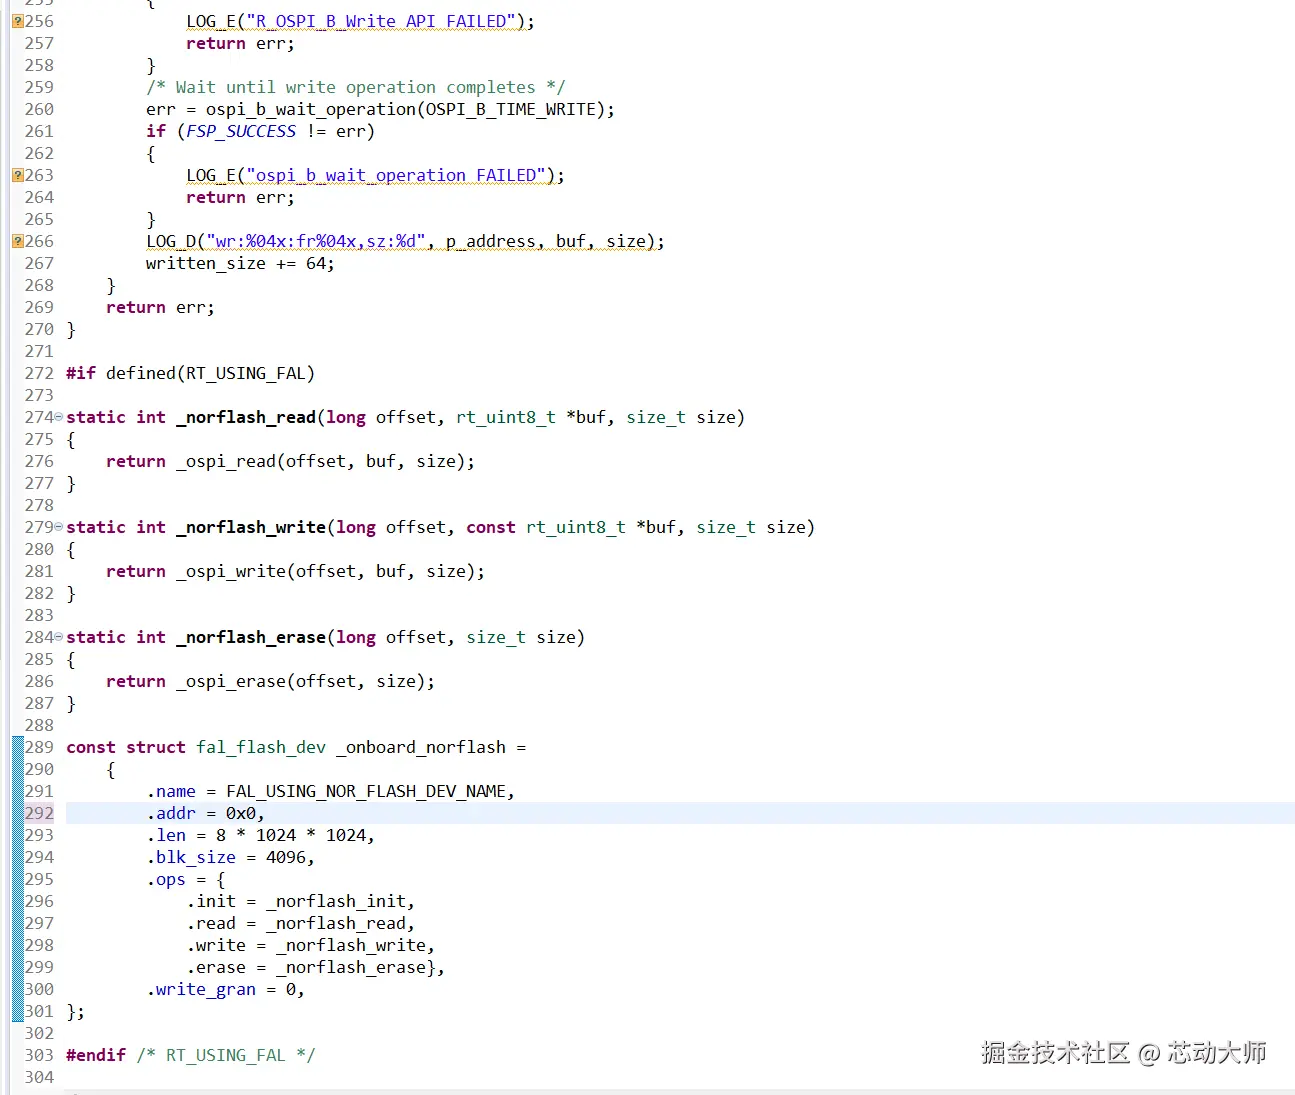Click the change-bar beside line 289
The image size is (1295, 1095).
coord(17,747)
